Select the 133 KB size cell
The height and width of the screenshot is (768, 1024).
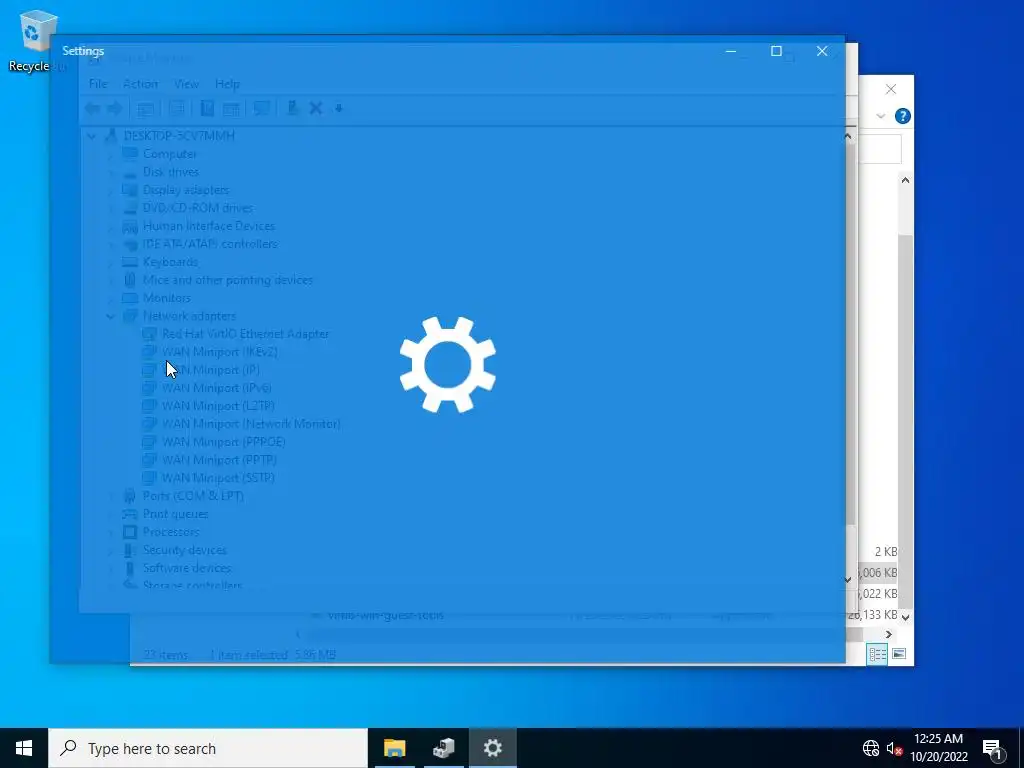coord(872,615)
